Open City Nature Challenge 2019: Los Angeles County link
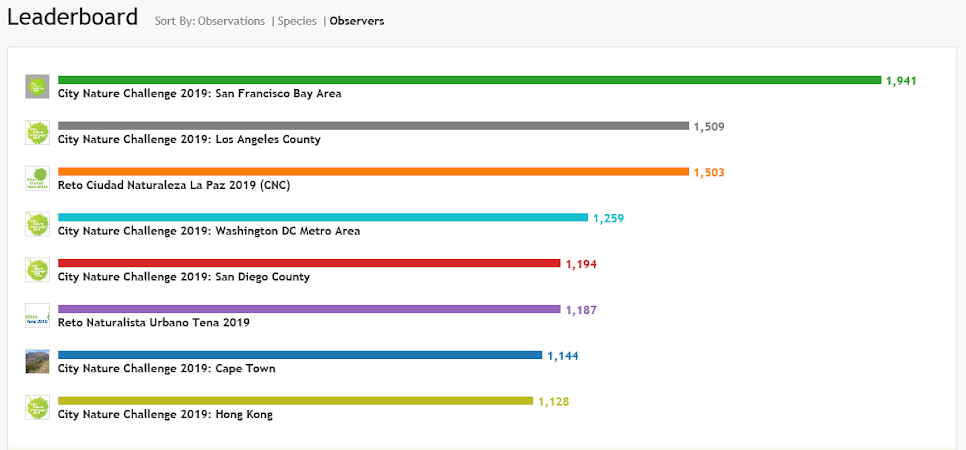The height and width of the screenshot is (450, 966). [x=189, y=140]
